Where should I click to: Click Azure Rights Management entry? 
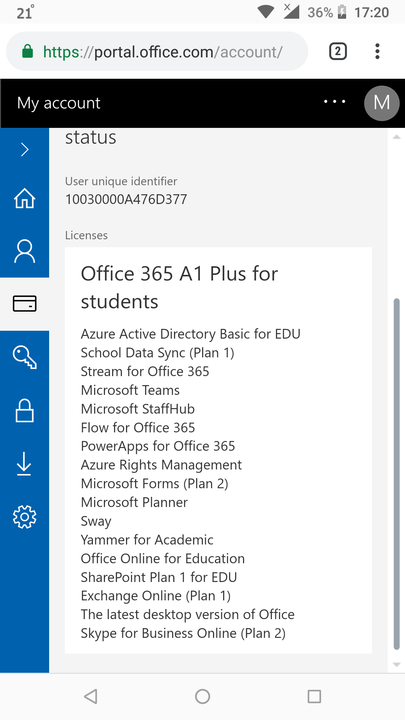[161, 465]
